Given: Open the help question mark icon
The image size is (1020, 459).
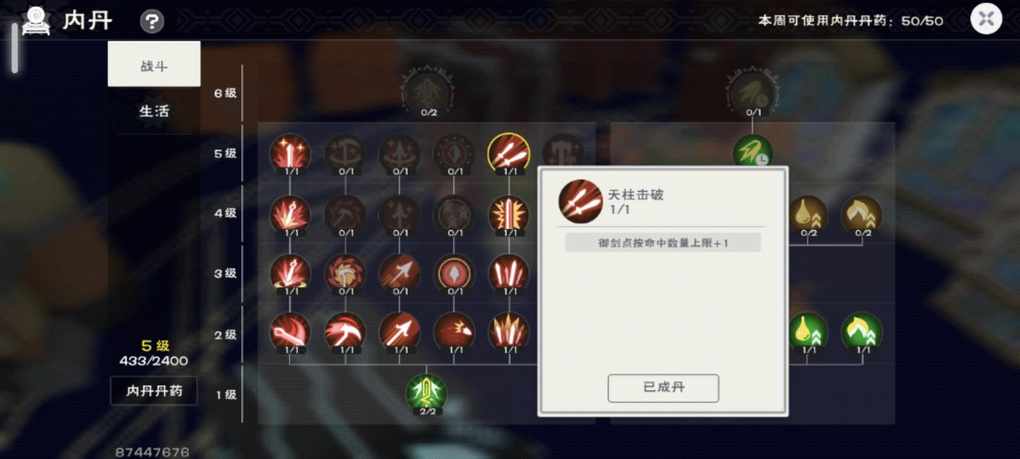Looking at the screenshot, I should coord(152,23).
